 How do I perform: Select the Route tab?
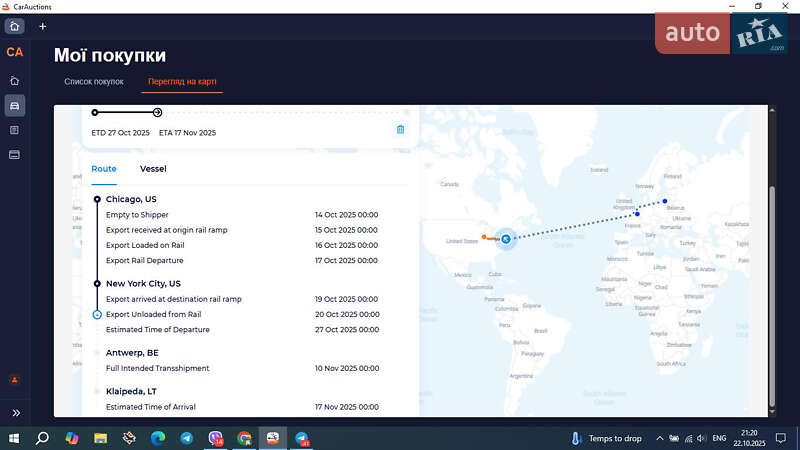104,169
